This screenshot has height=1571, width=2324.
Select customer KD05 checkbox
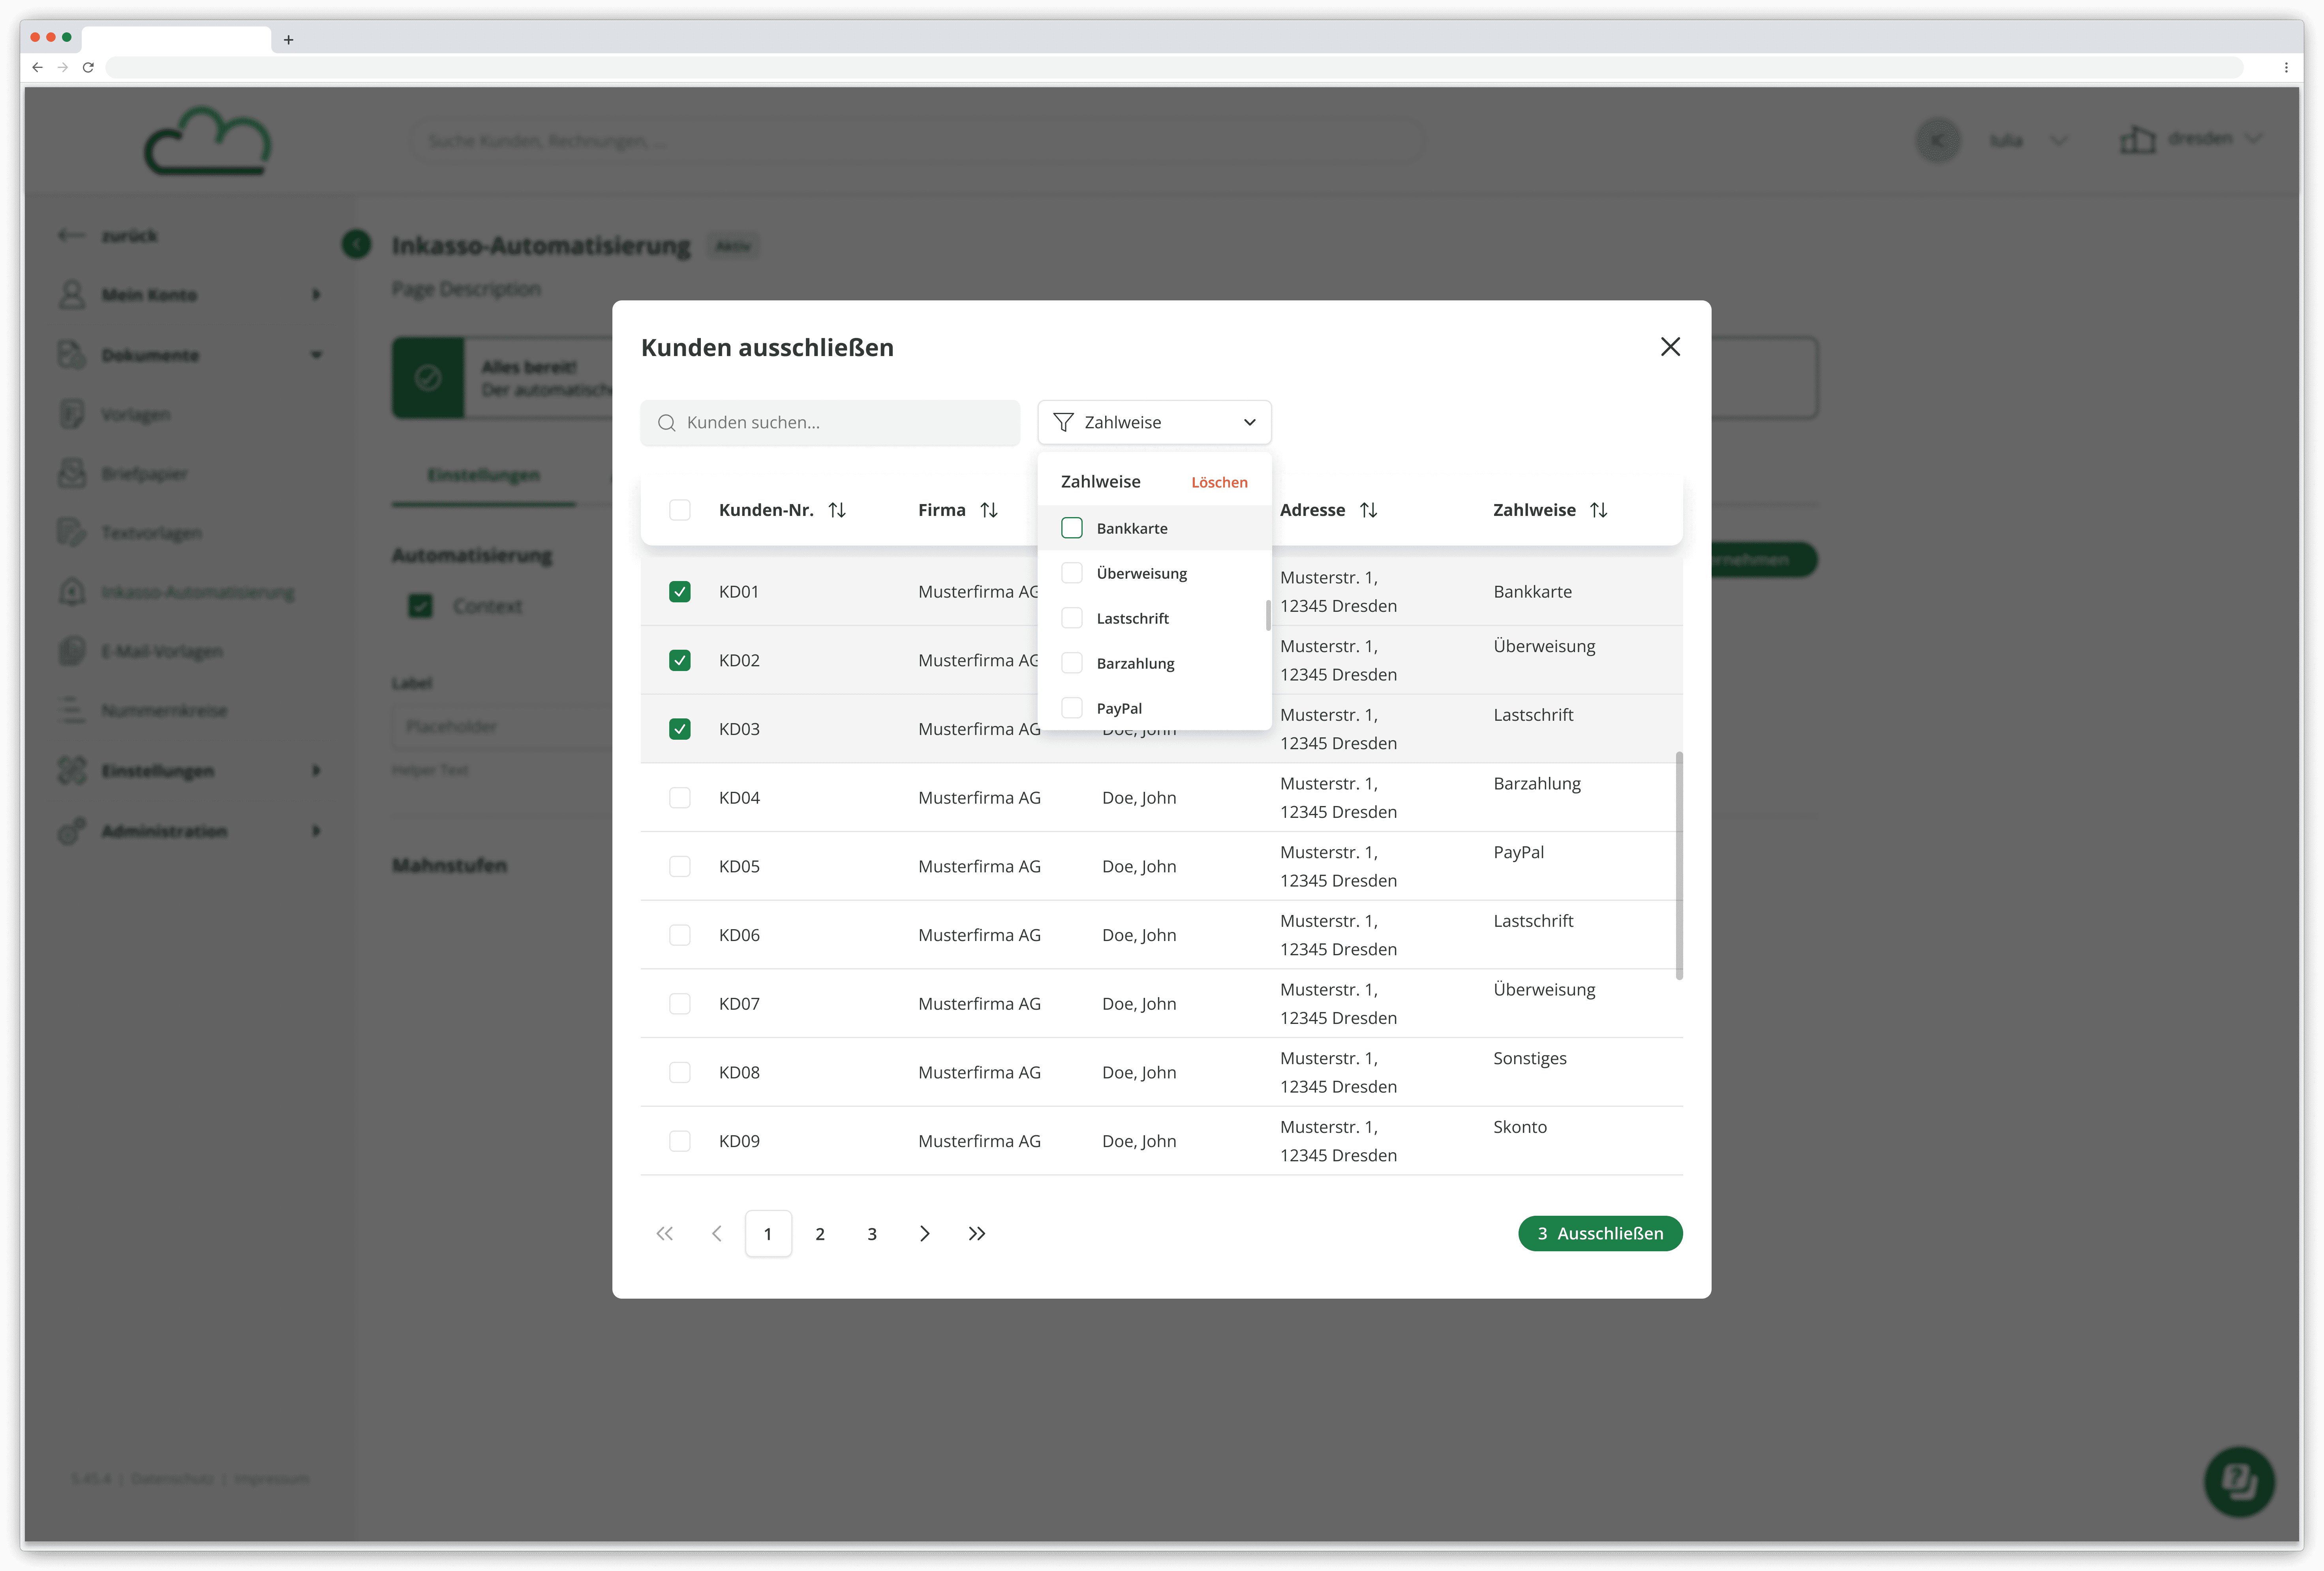click(679, 866)
